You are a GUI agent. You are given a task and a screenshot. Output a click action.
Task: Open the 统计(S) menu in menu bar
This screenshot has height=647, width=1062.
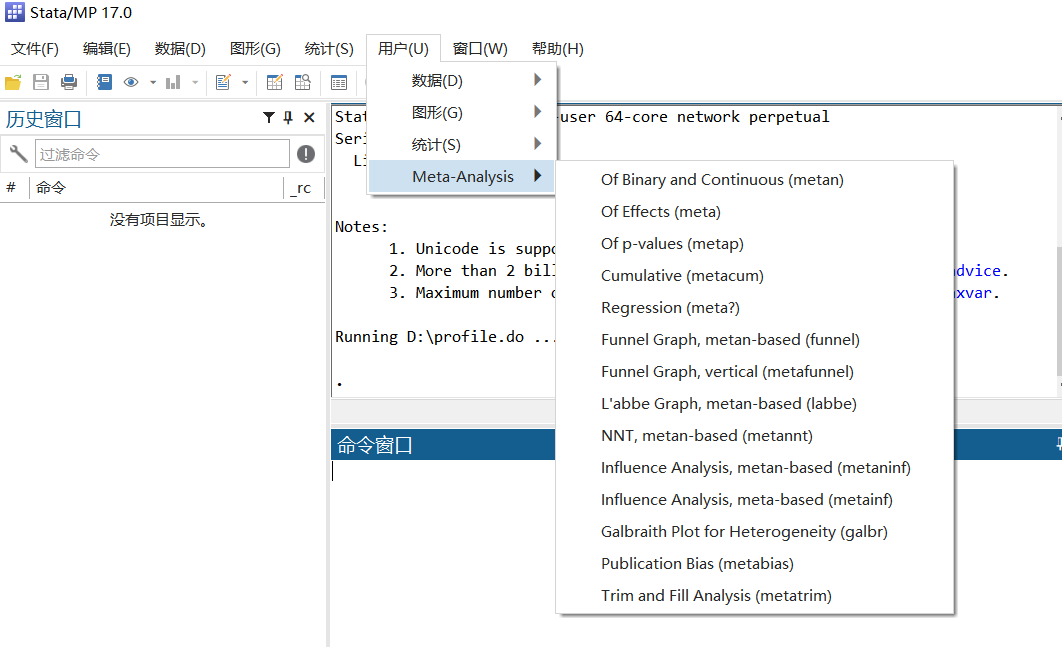[x=329, y=49]
